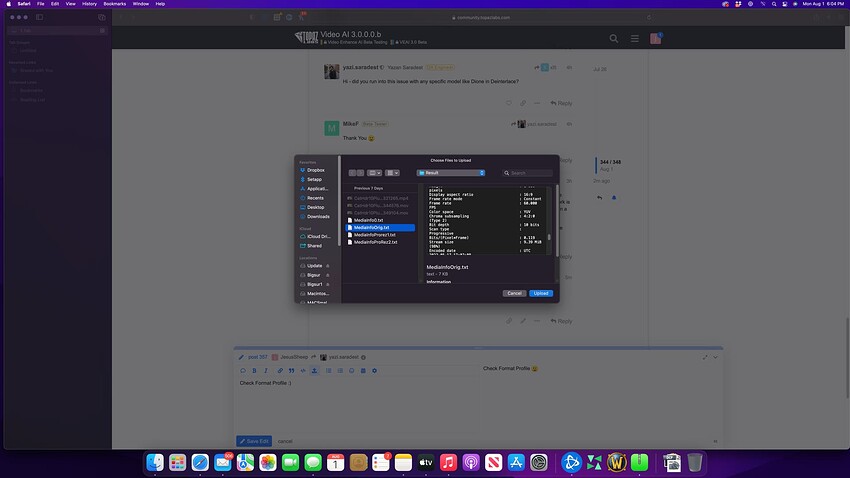Image resolution: width=850 pixels, height=478 pixels.
Task: Click Save Edit button
Action: (x=254, y=441)
